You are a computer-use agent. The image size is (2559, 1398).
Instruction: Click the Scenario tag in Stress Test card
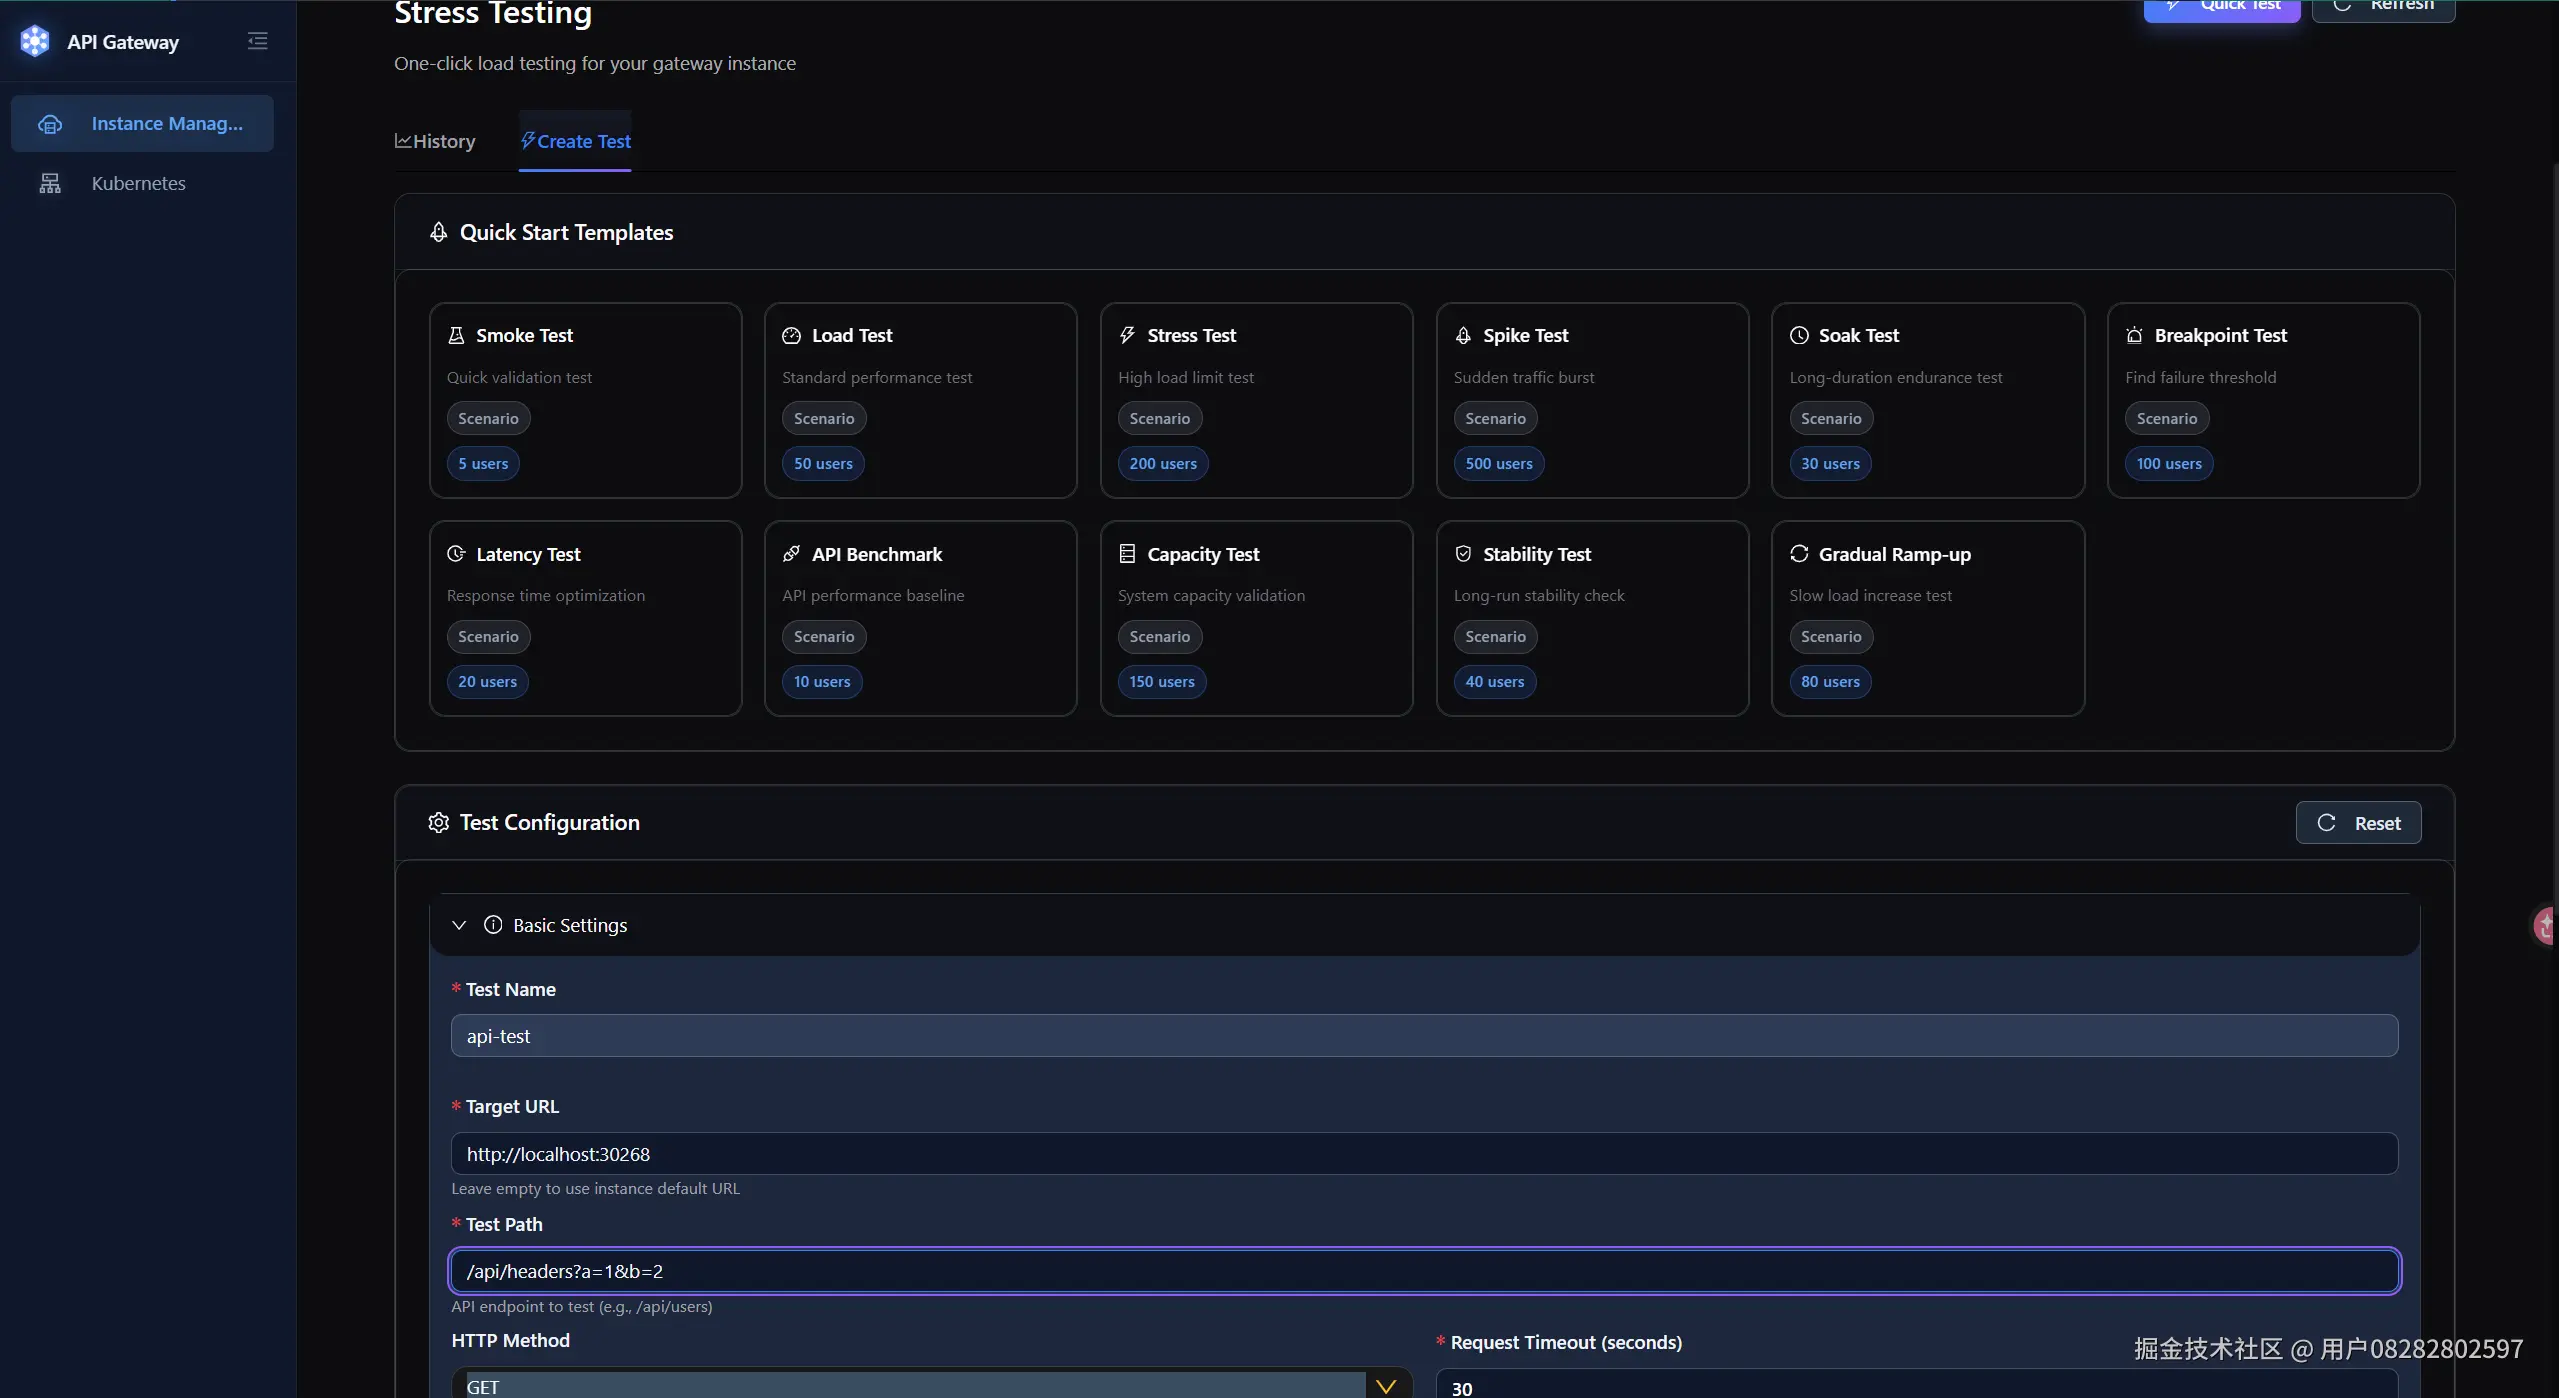pos(1160,418)
